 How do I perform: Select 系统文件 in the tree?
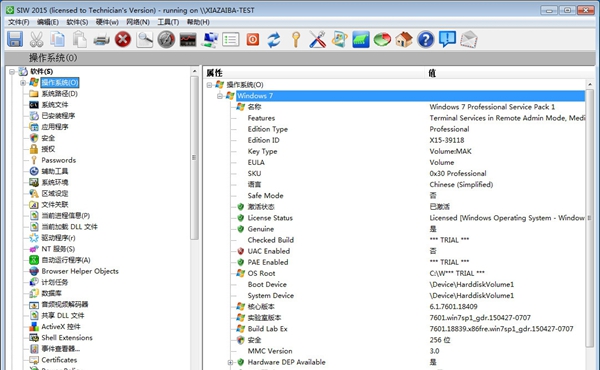(55, 105)
